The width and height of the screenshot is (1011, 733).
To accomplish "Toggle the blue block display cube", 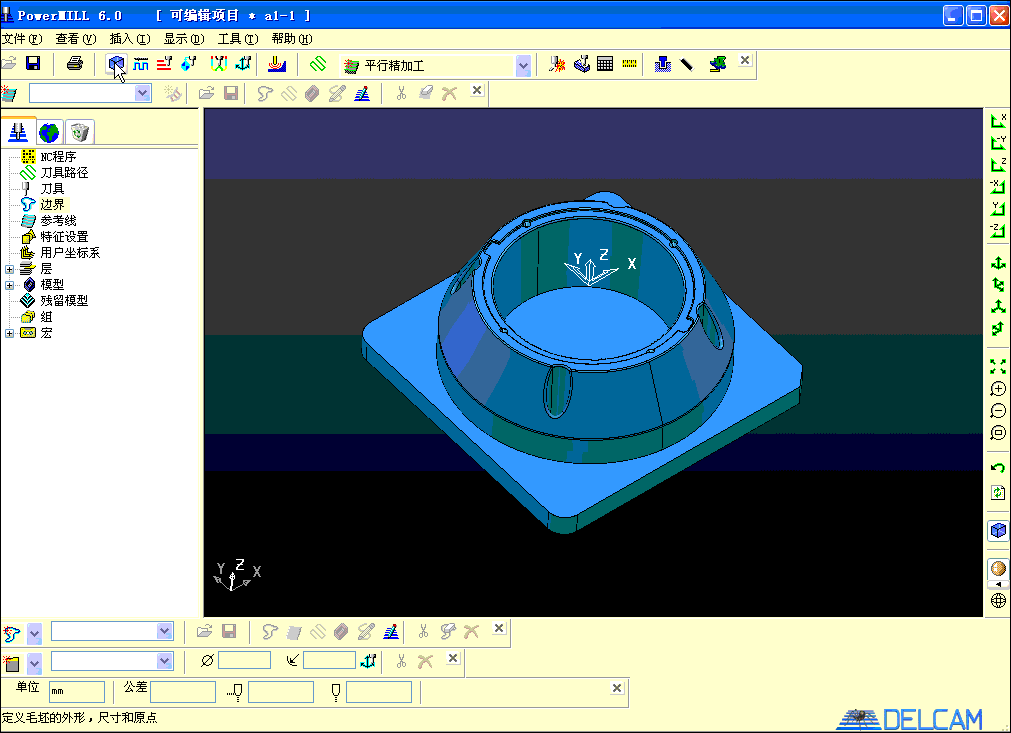I will (x=998, y=531).
